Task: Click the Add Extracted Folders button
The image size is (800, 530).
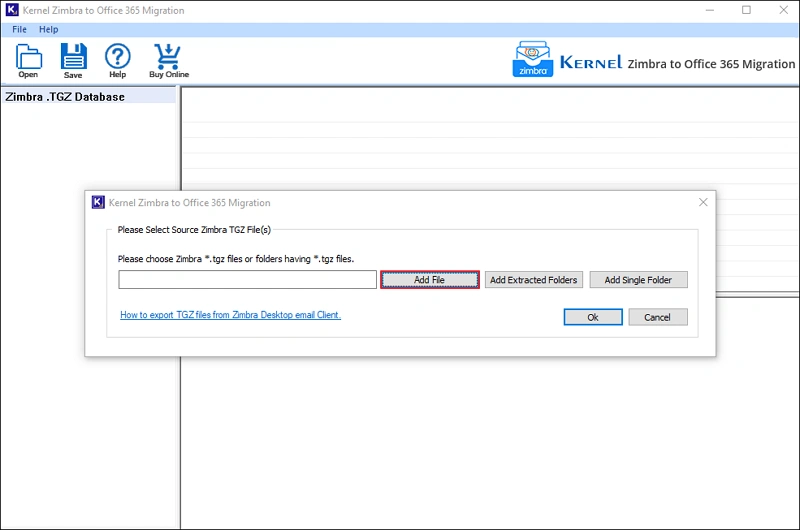Action: coord(534,280)
